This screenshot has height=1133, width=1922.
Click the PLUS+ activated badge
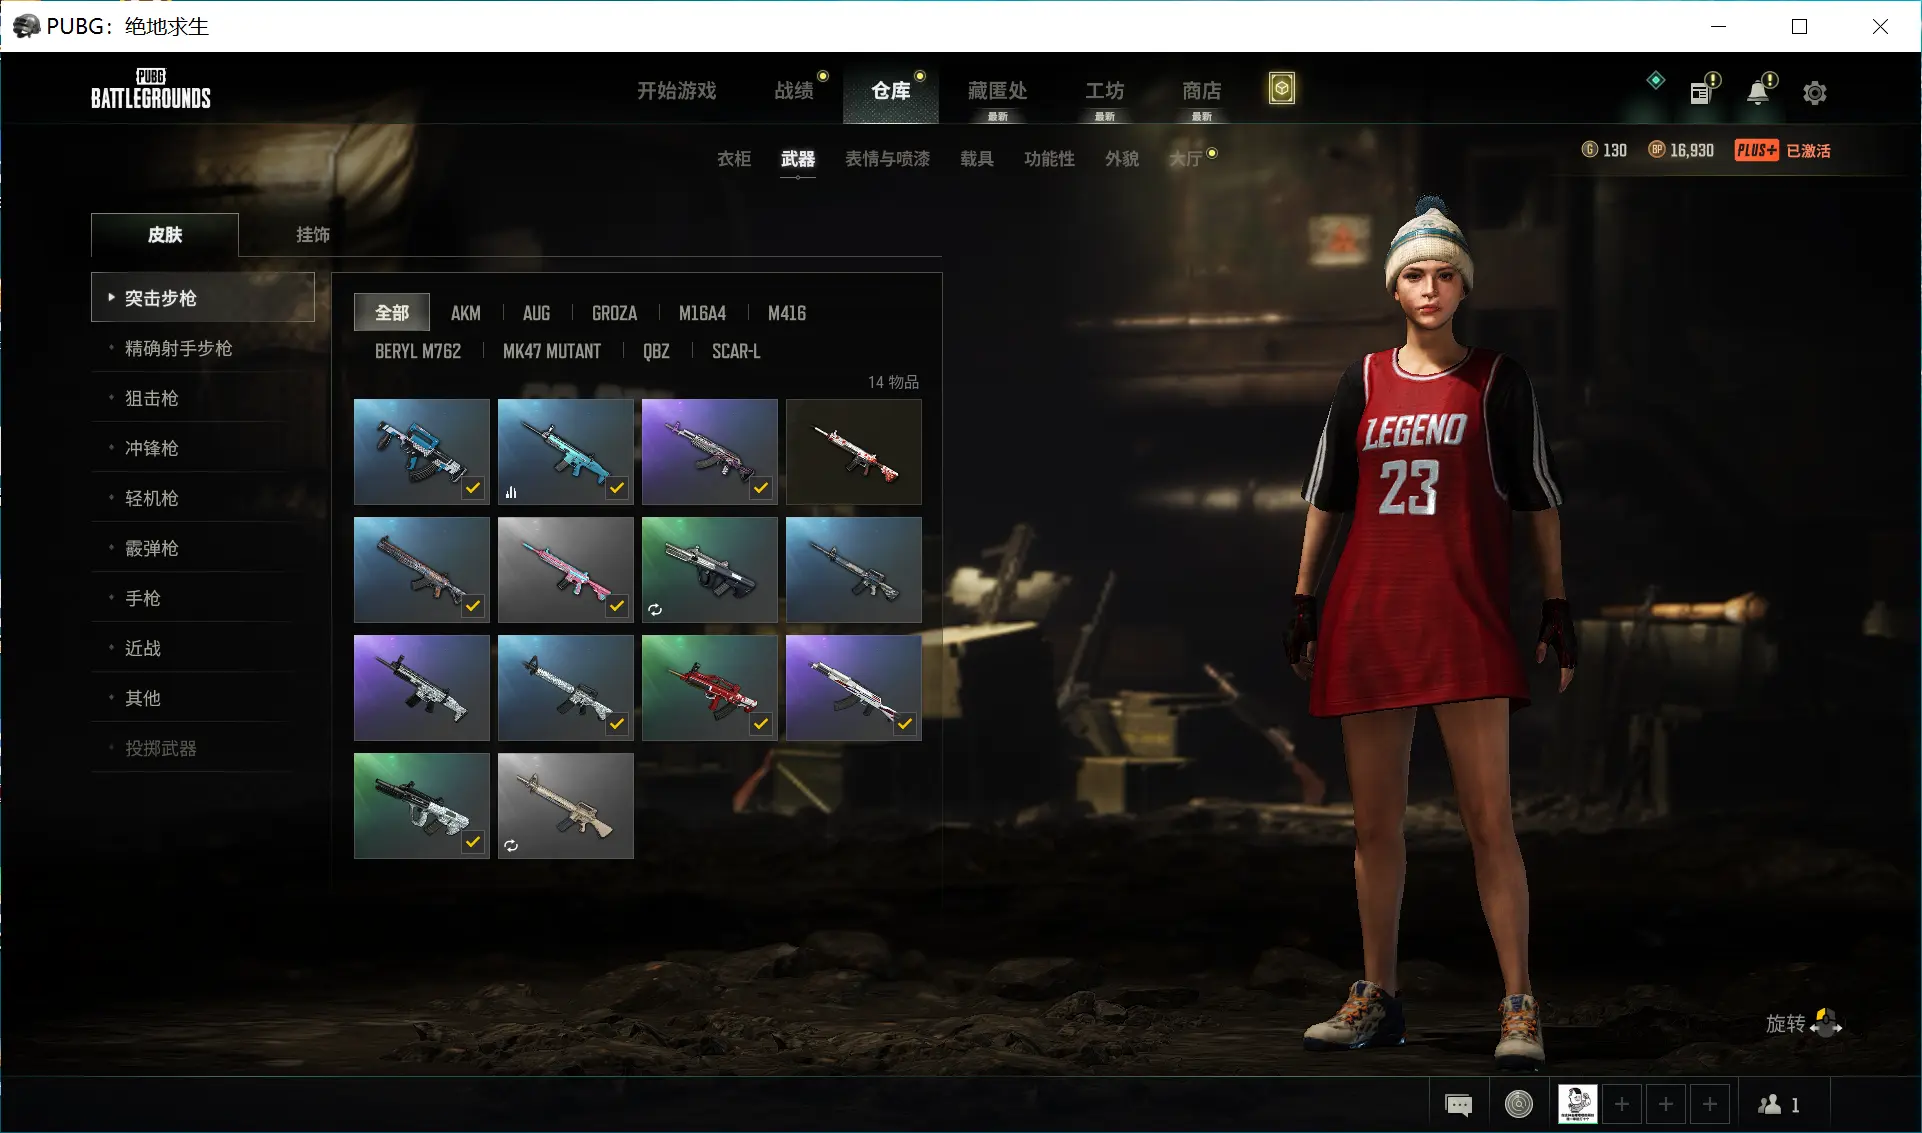[x=1782, y=150]
